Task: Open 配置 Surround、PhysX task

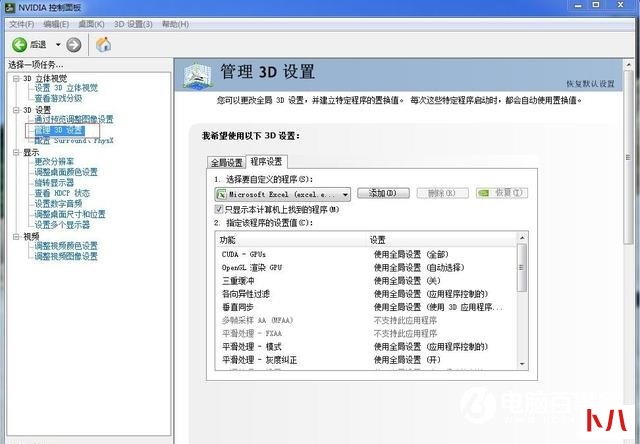Action: (x=74, y=140)
